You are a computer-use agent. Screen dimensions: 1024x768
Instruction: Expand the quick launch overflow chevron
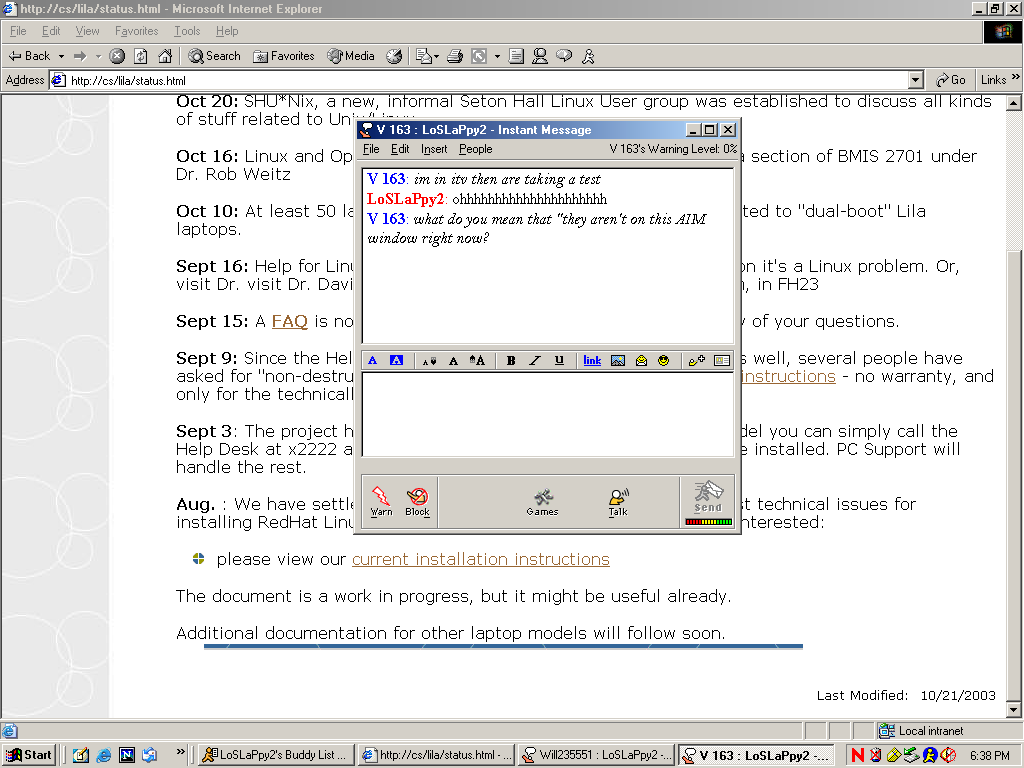pyautogui.click(x=181, y=752)
